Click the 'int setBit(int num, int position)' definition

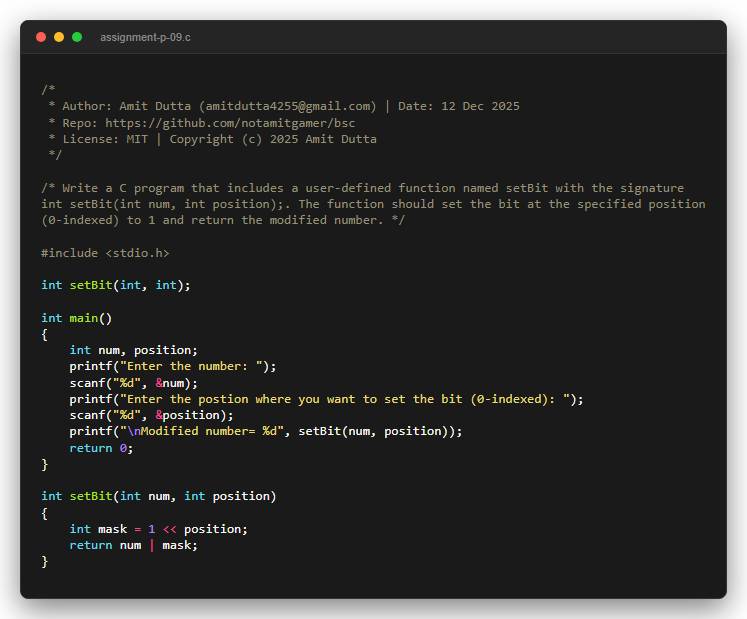tap(159, 496)
